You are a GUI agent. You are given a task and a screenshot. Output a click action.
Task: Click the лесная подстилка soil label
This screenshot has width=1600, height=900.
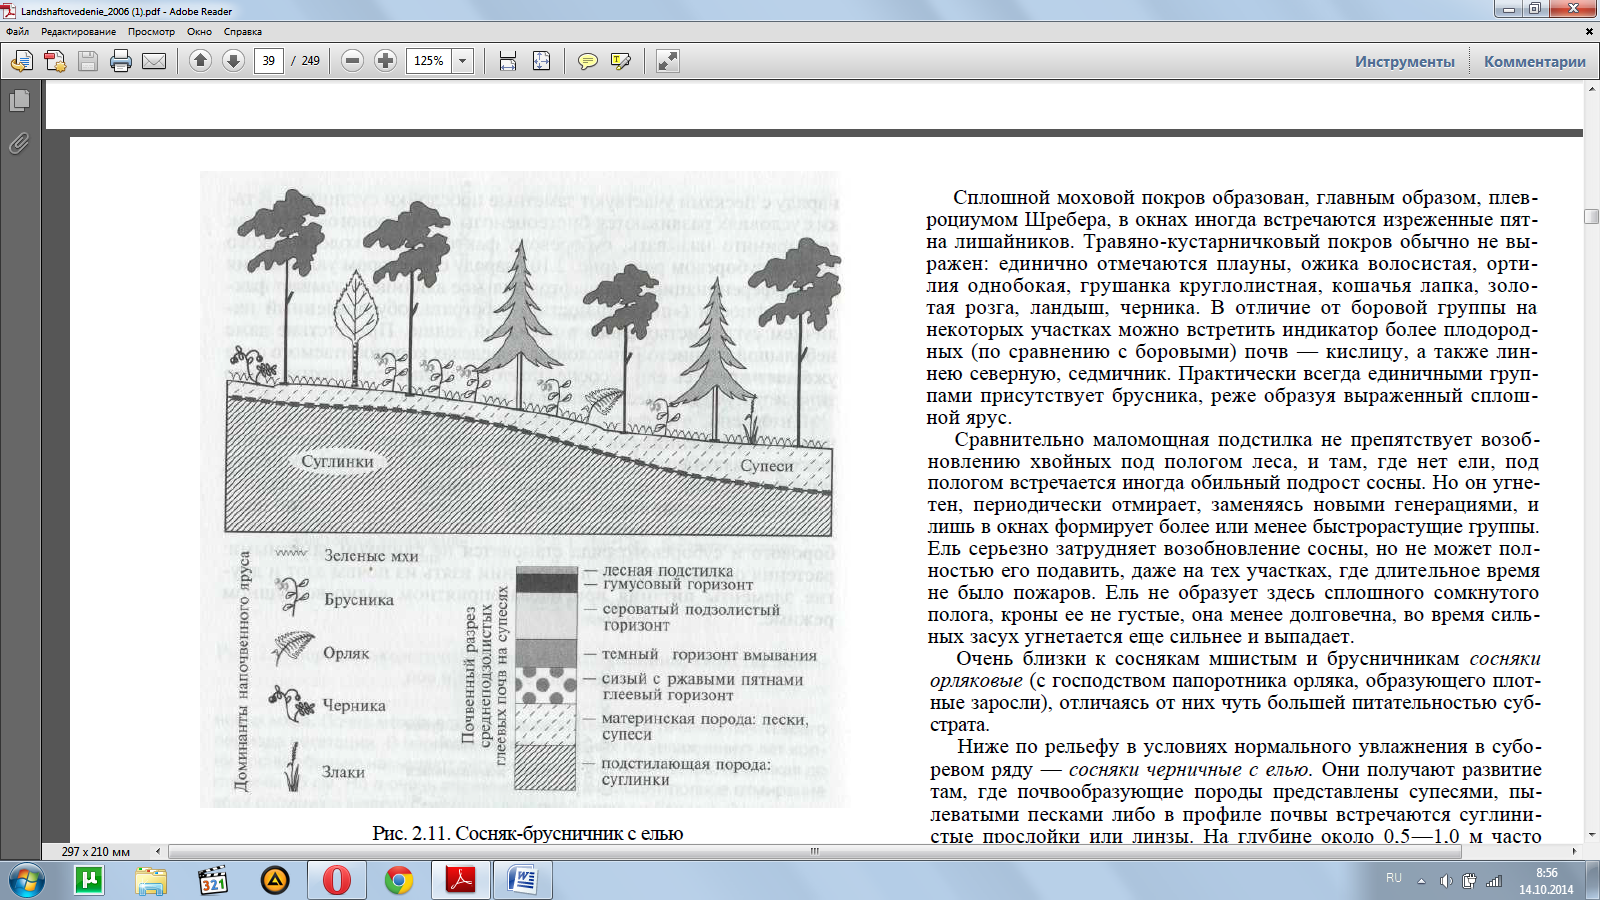(x=668, y=571)
